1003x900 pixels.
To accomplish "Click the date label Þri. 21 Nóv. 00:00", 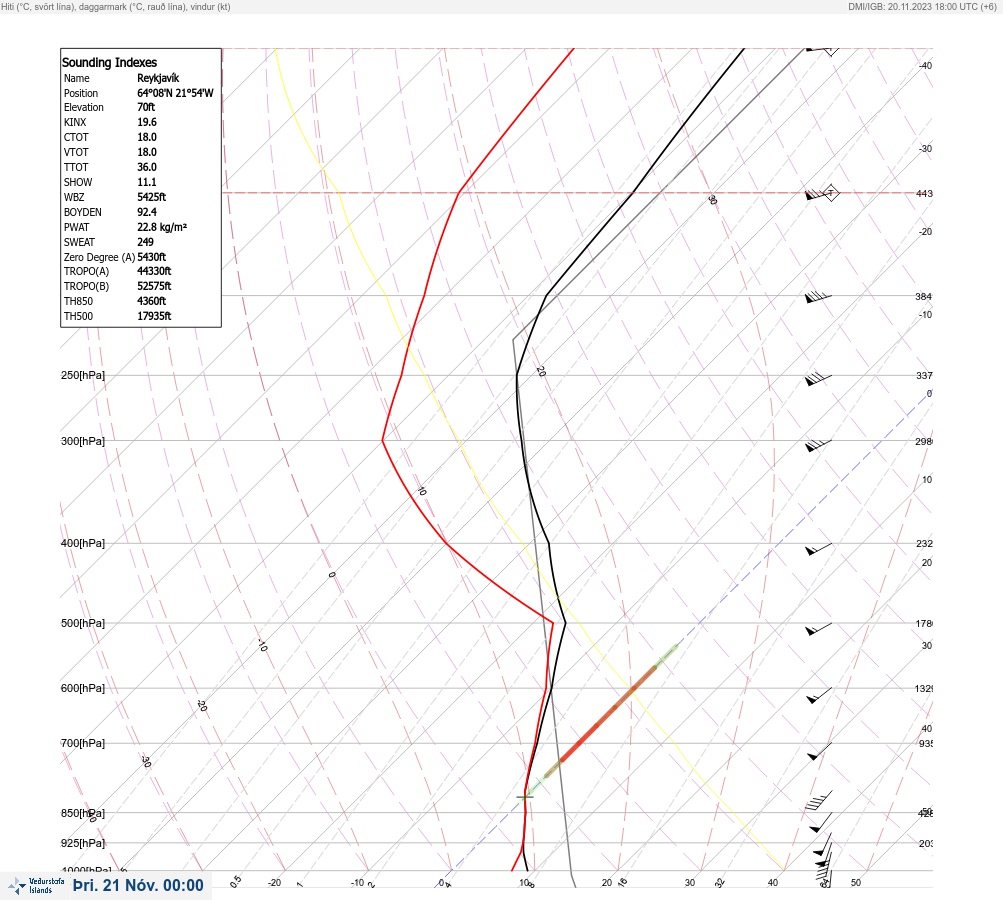I will 138,885.
